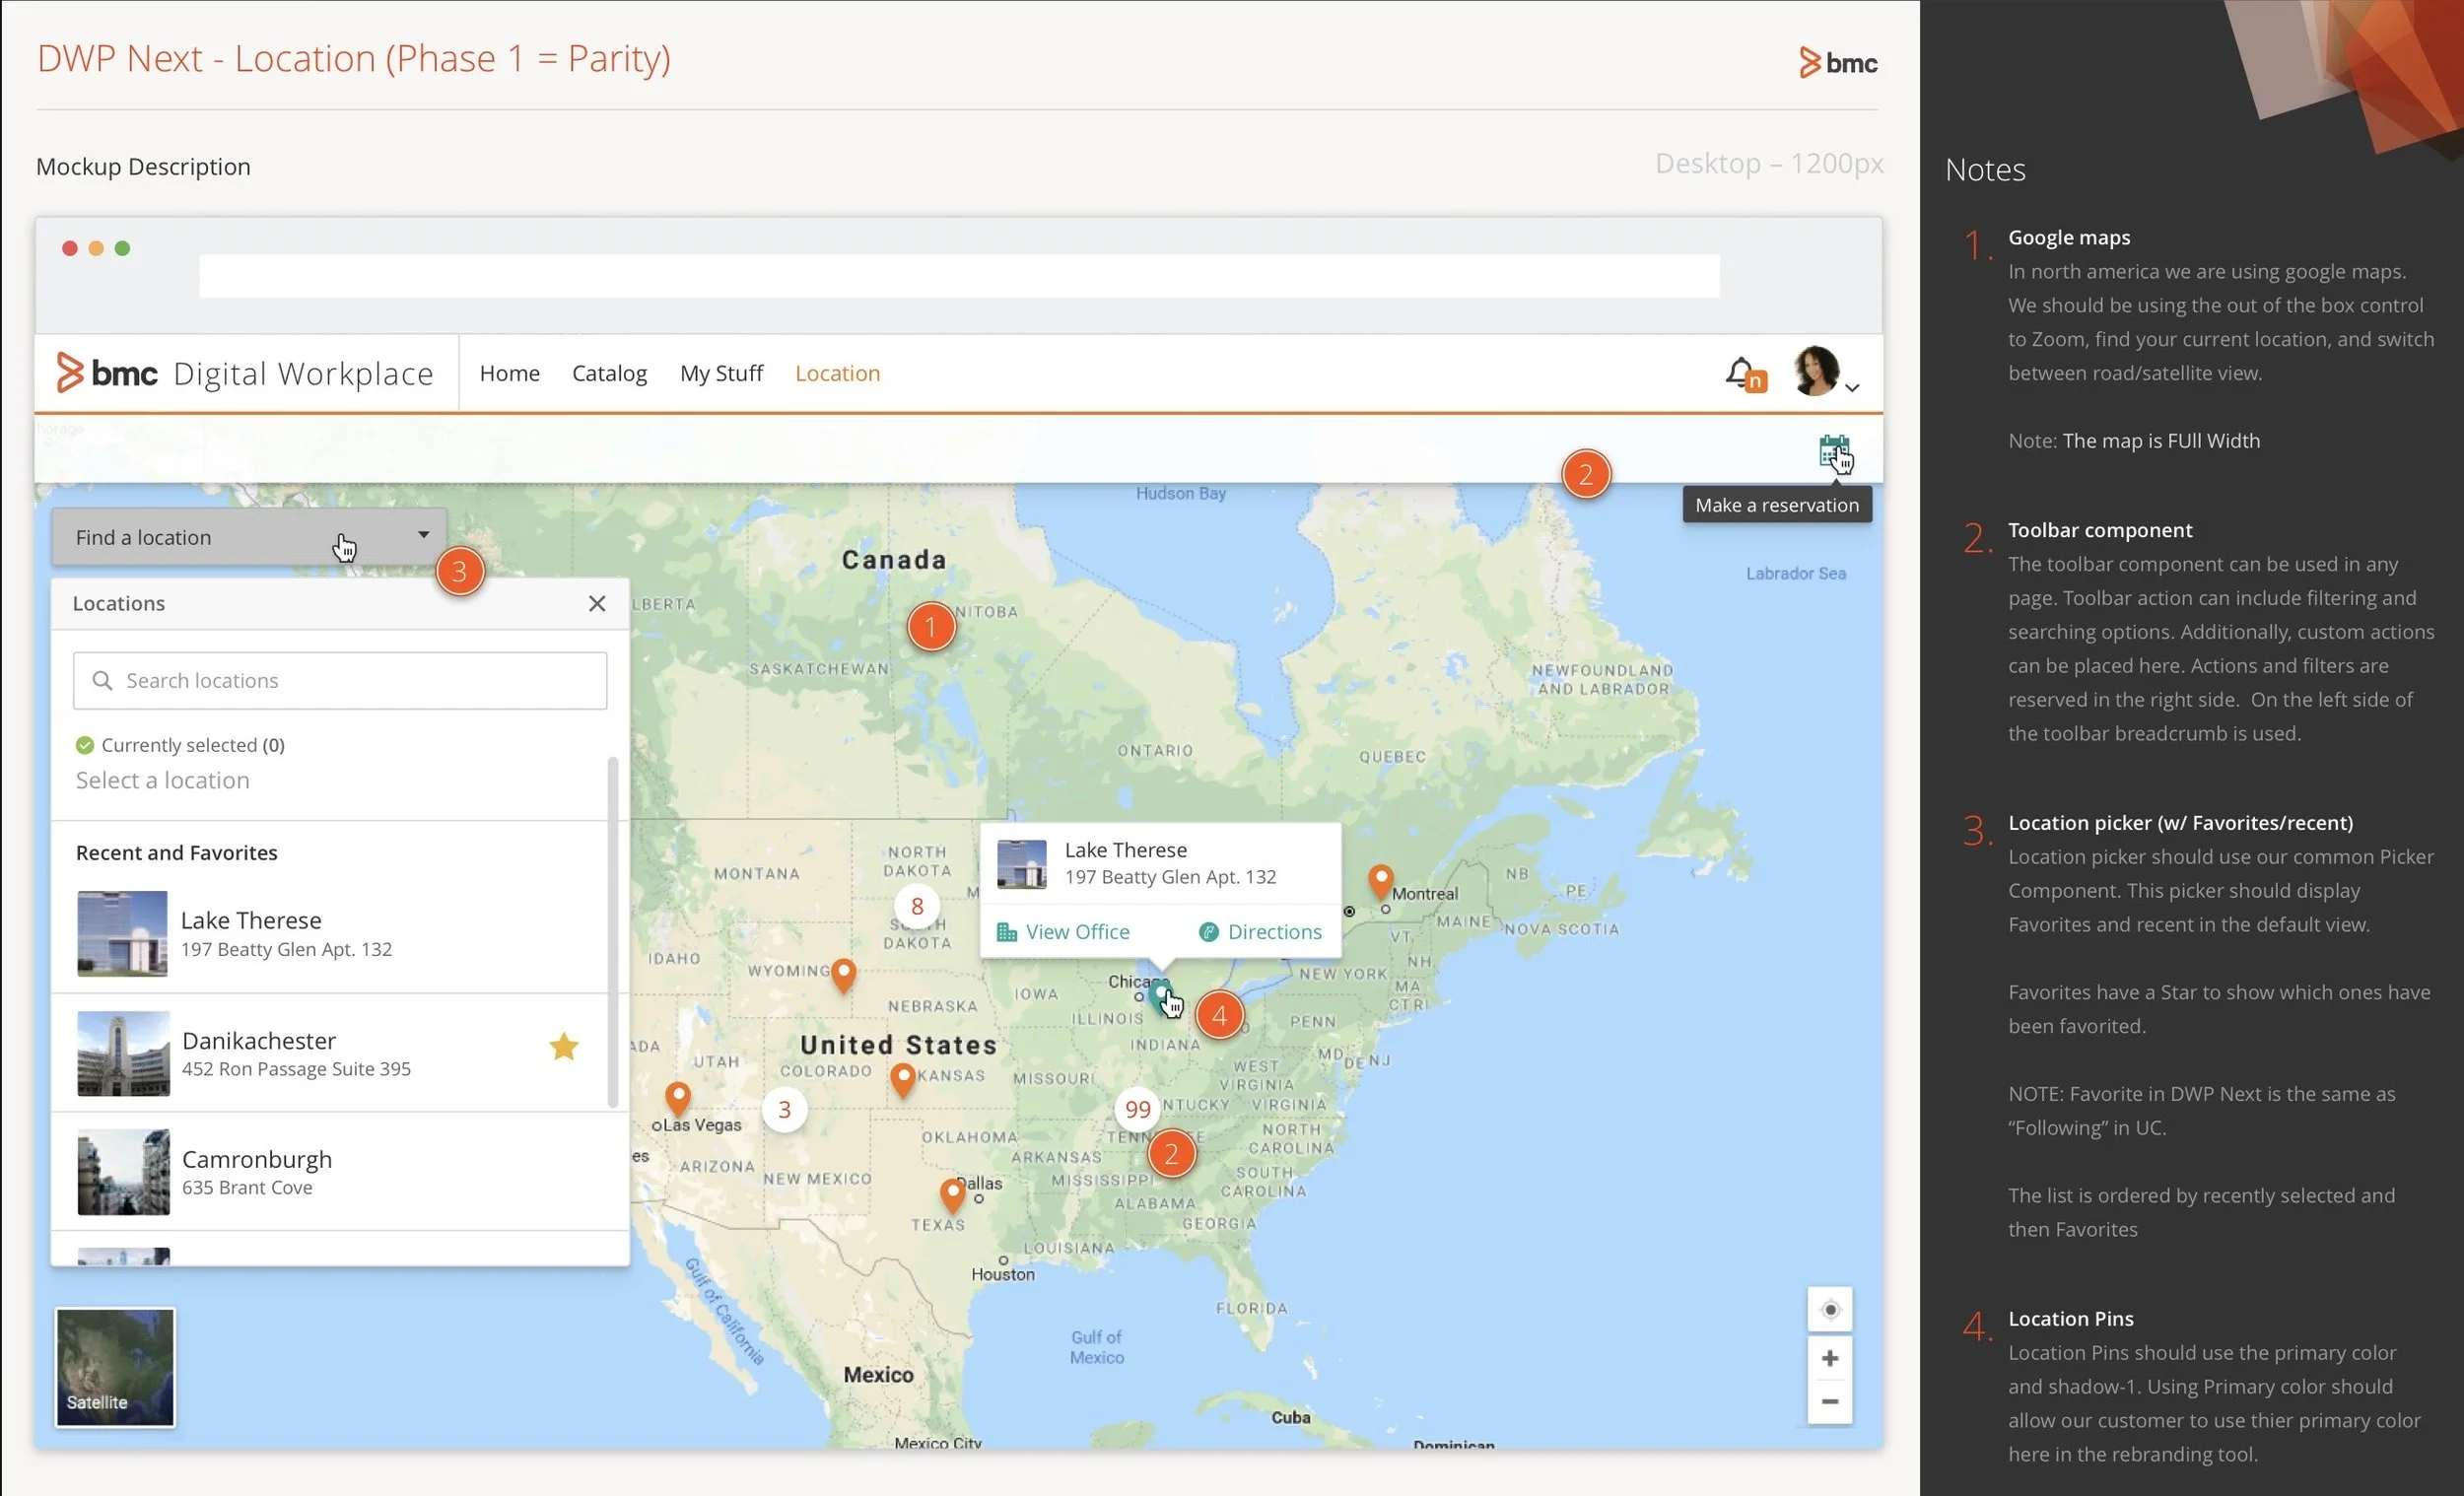
Task: Click the green Currently selected check icon
Action: pos(85,745)
